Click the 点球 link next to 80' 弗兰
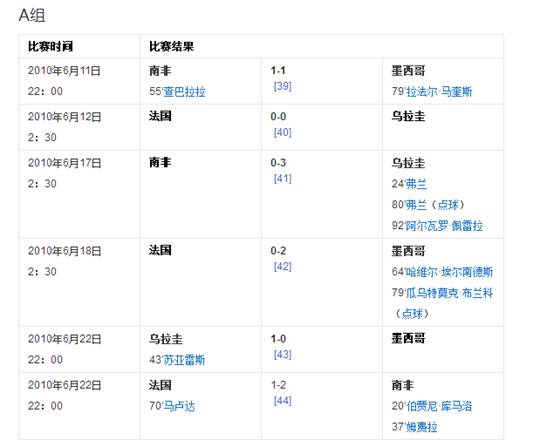The width and height of the screenshot is (554, 440). (x=448, y=205)
